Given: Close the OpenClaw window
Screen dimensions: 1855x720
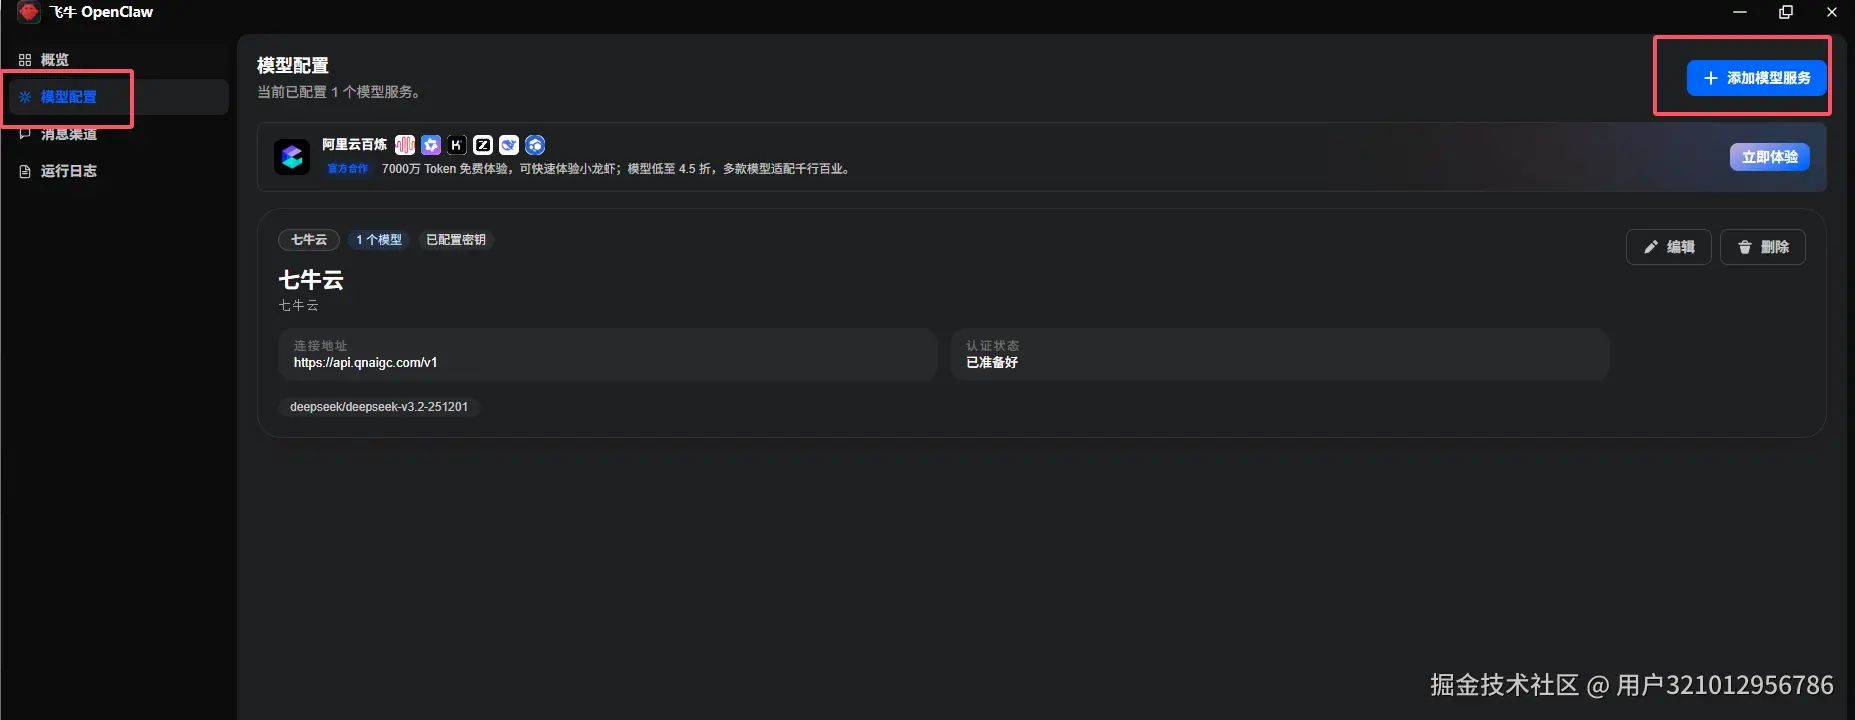Looking at the screenshot, I should tap(1832, 12).
